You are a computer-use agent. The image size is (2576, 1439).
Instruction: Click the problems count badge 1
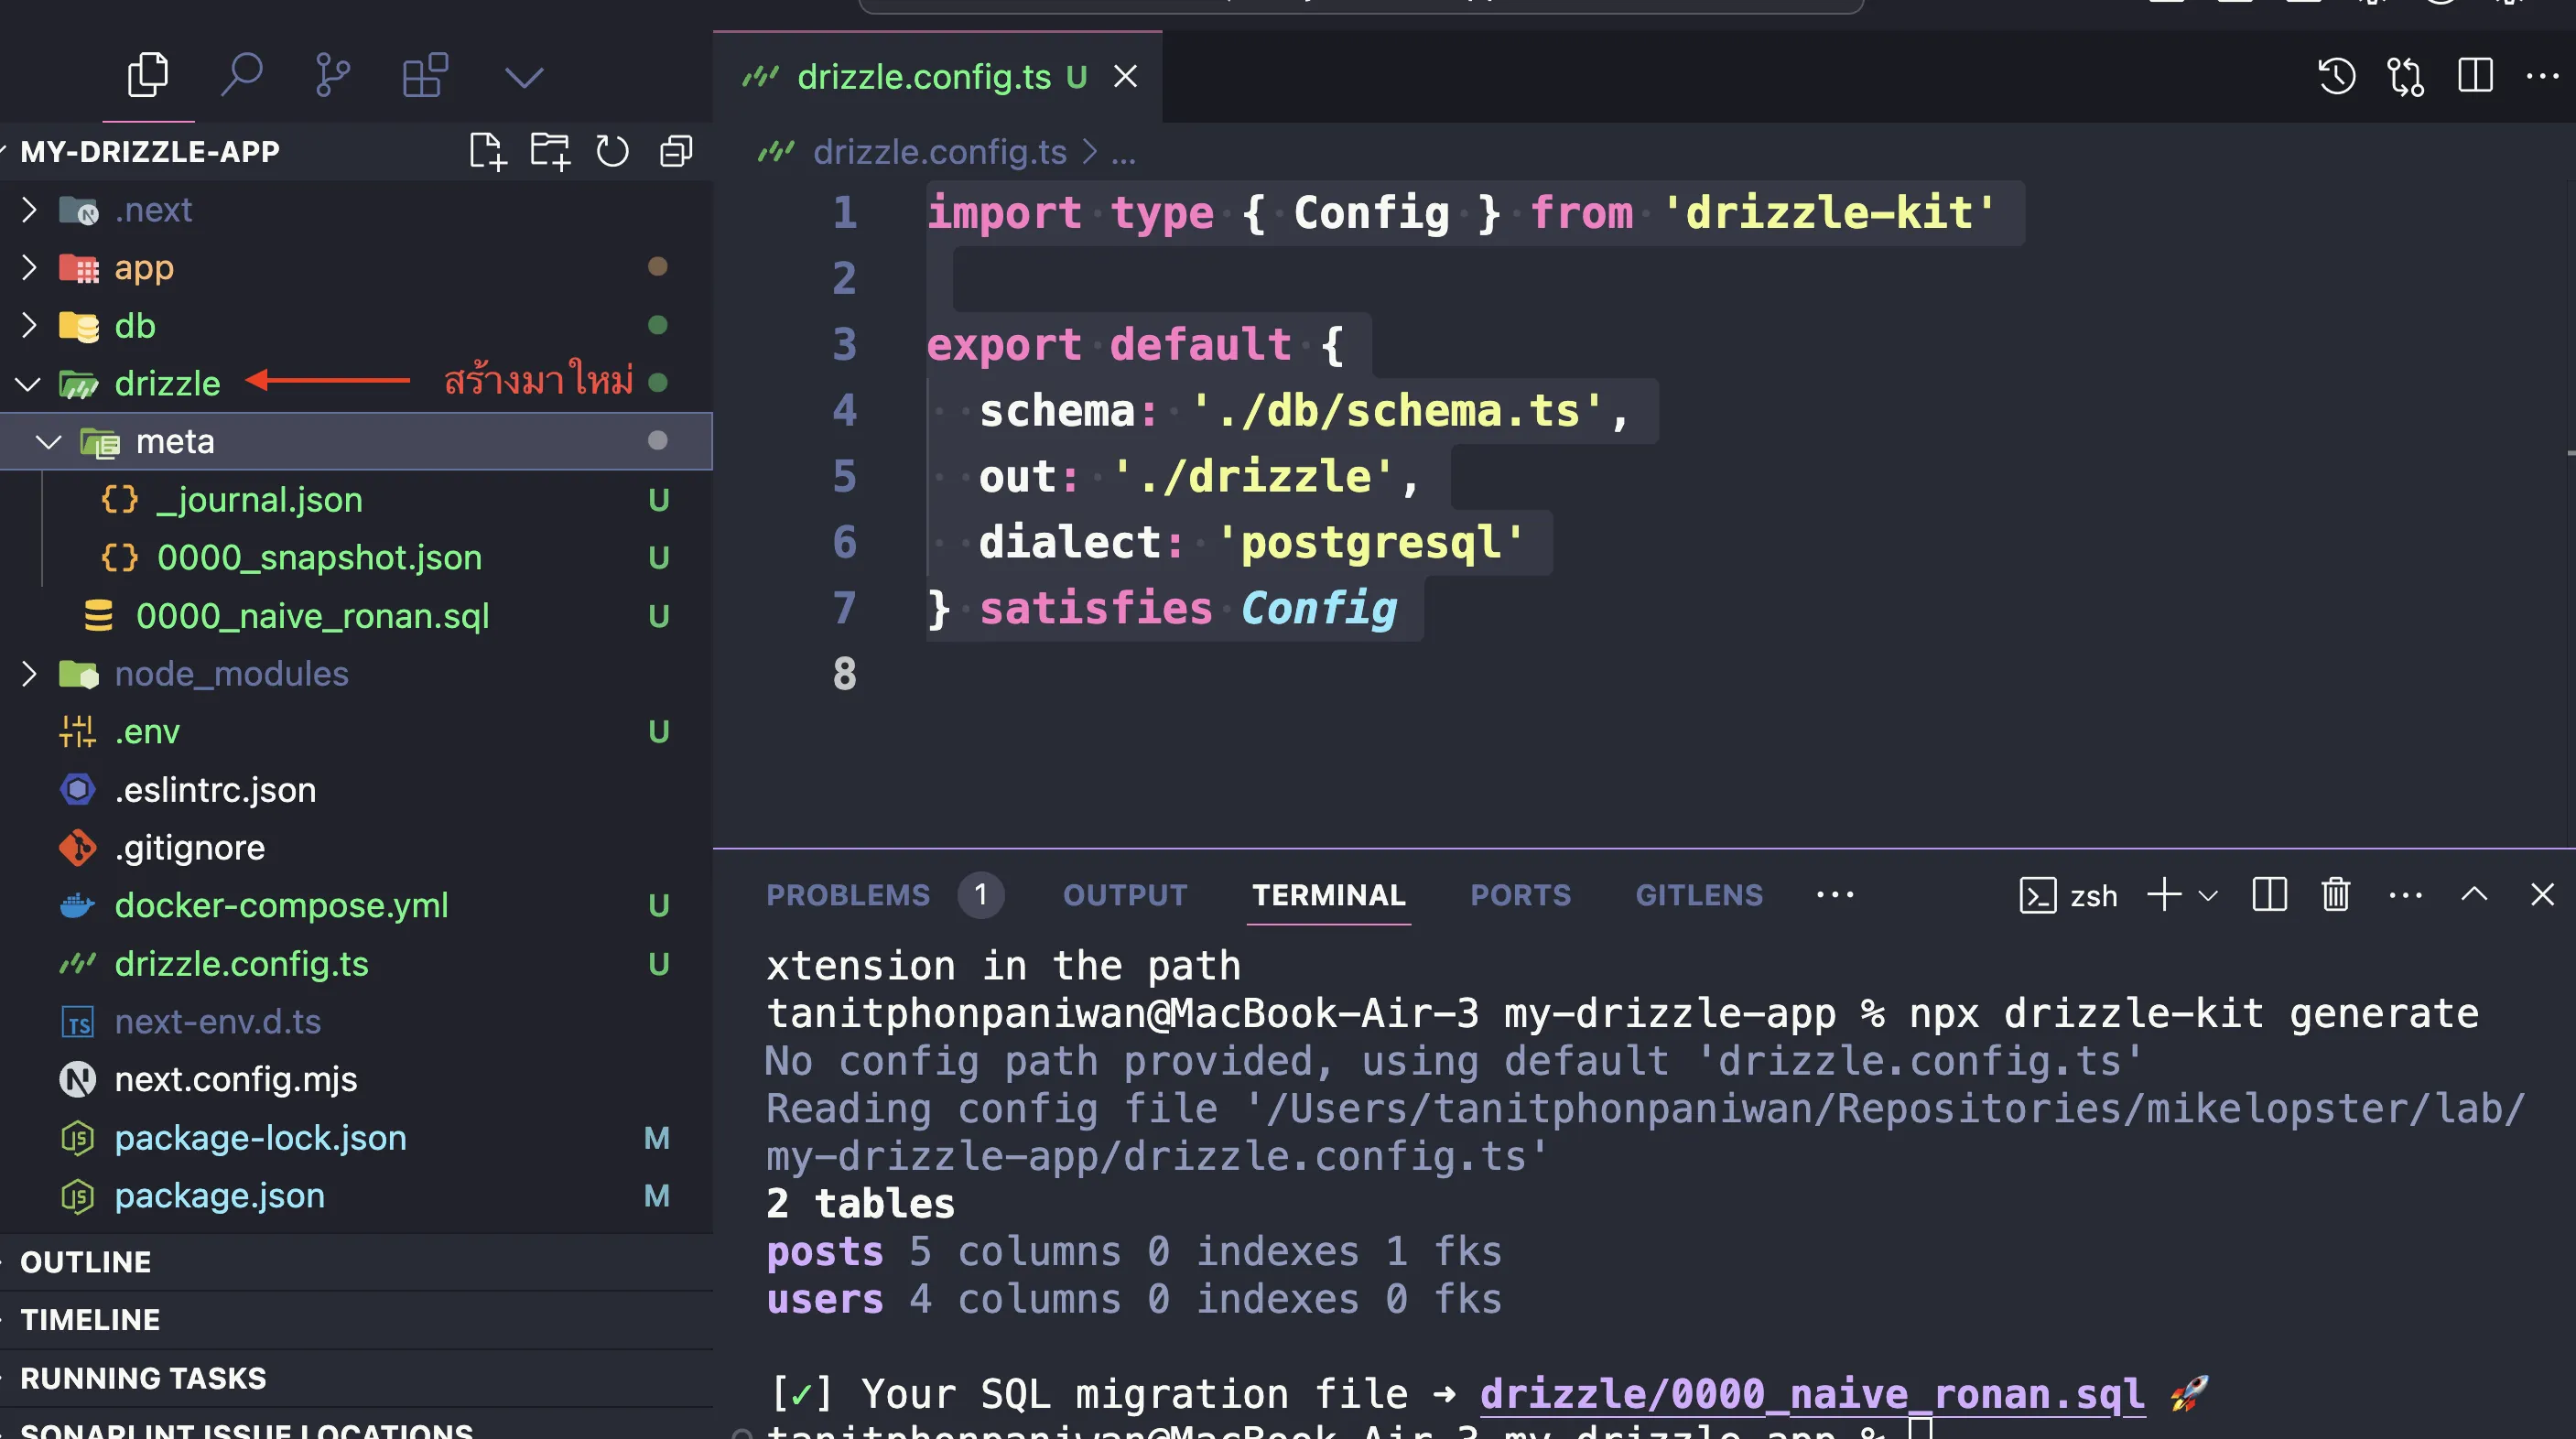click(980, 894)
